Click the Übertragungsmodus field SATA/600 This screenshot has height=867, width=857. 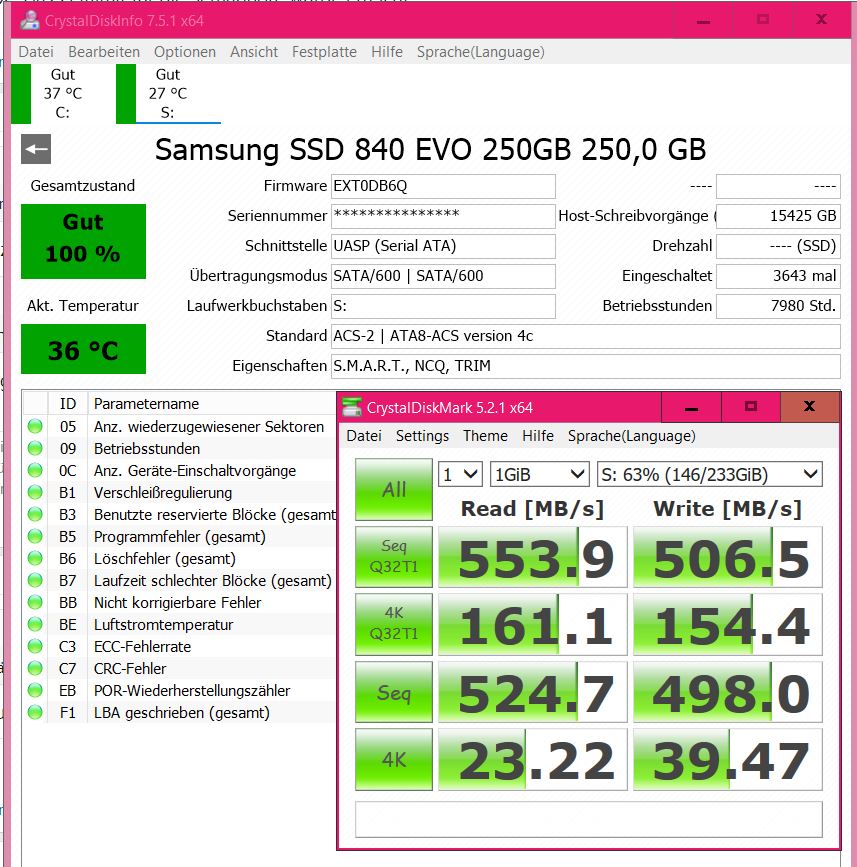443,276
